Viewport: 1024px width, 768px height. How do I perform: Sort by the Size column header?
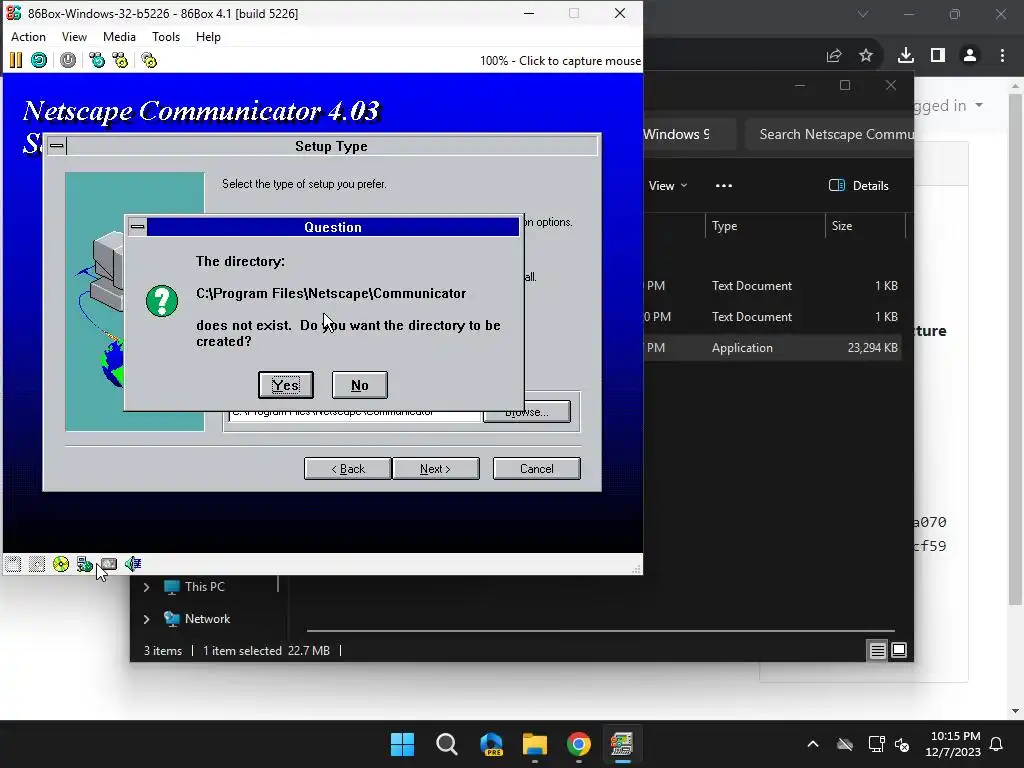pyautogui.click(x=865, y=226)
